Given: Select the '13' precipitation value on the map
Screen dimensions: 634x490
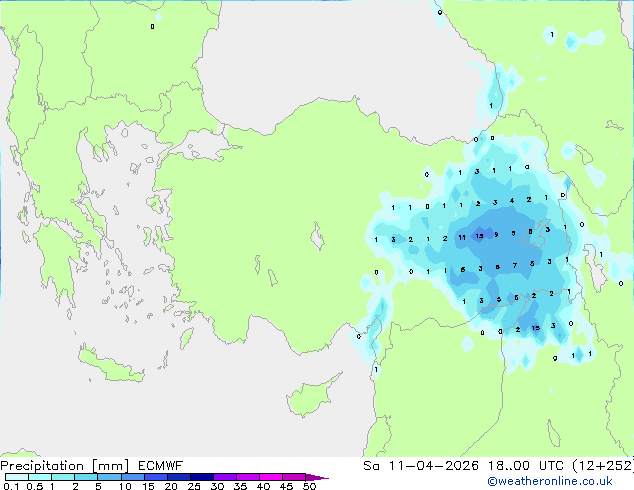Looking at the screenshot, I should [479, 236].
